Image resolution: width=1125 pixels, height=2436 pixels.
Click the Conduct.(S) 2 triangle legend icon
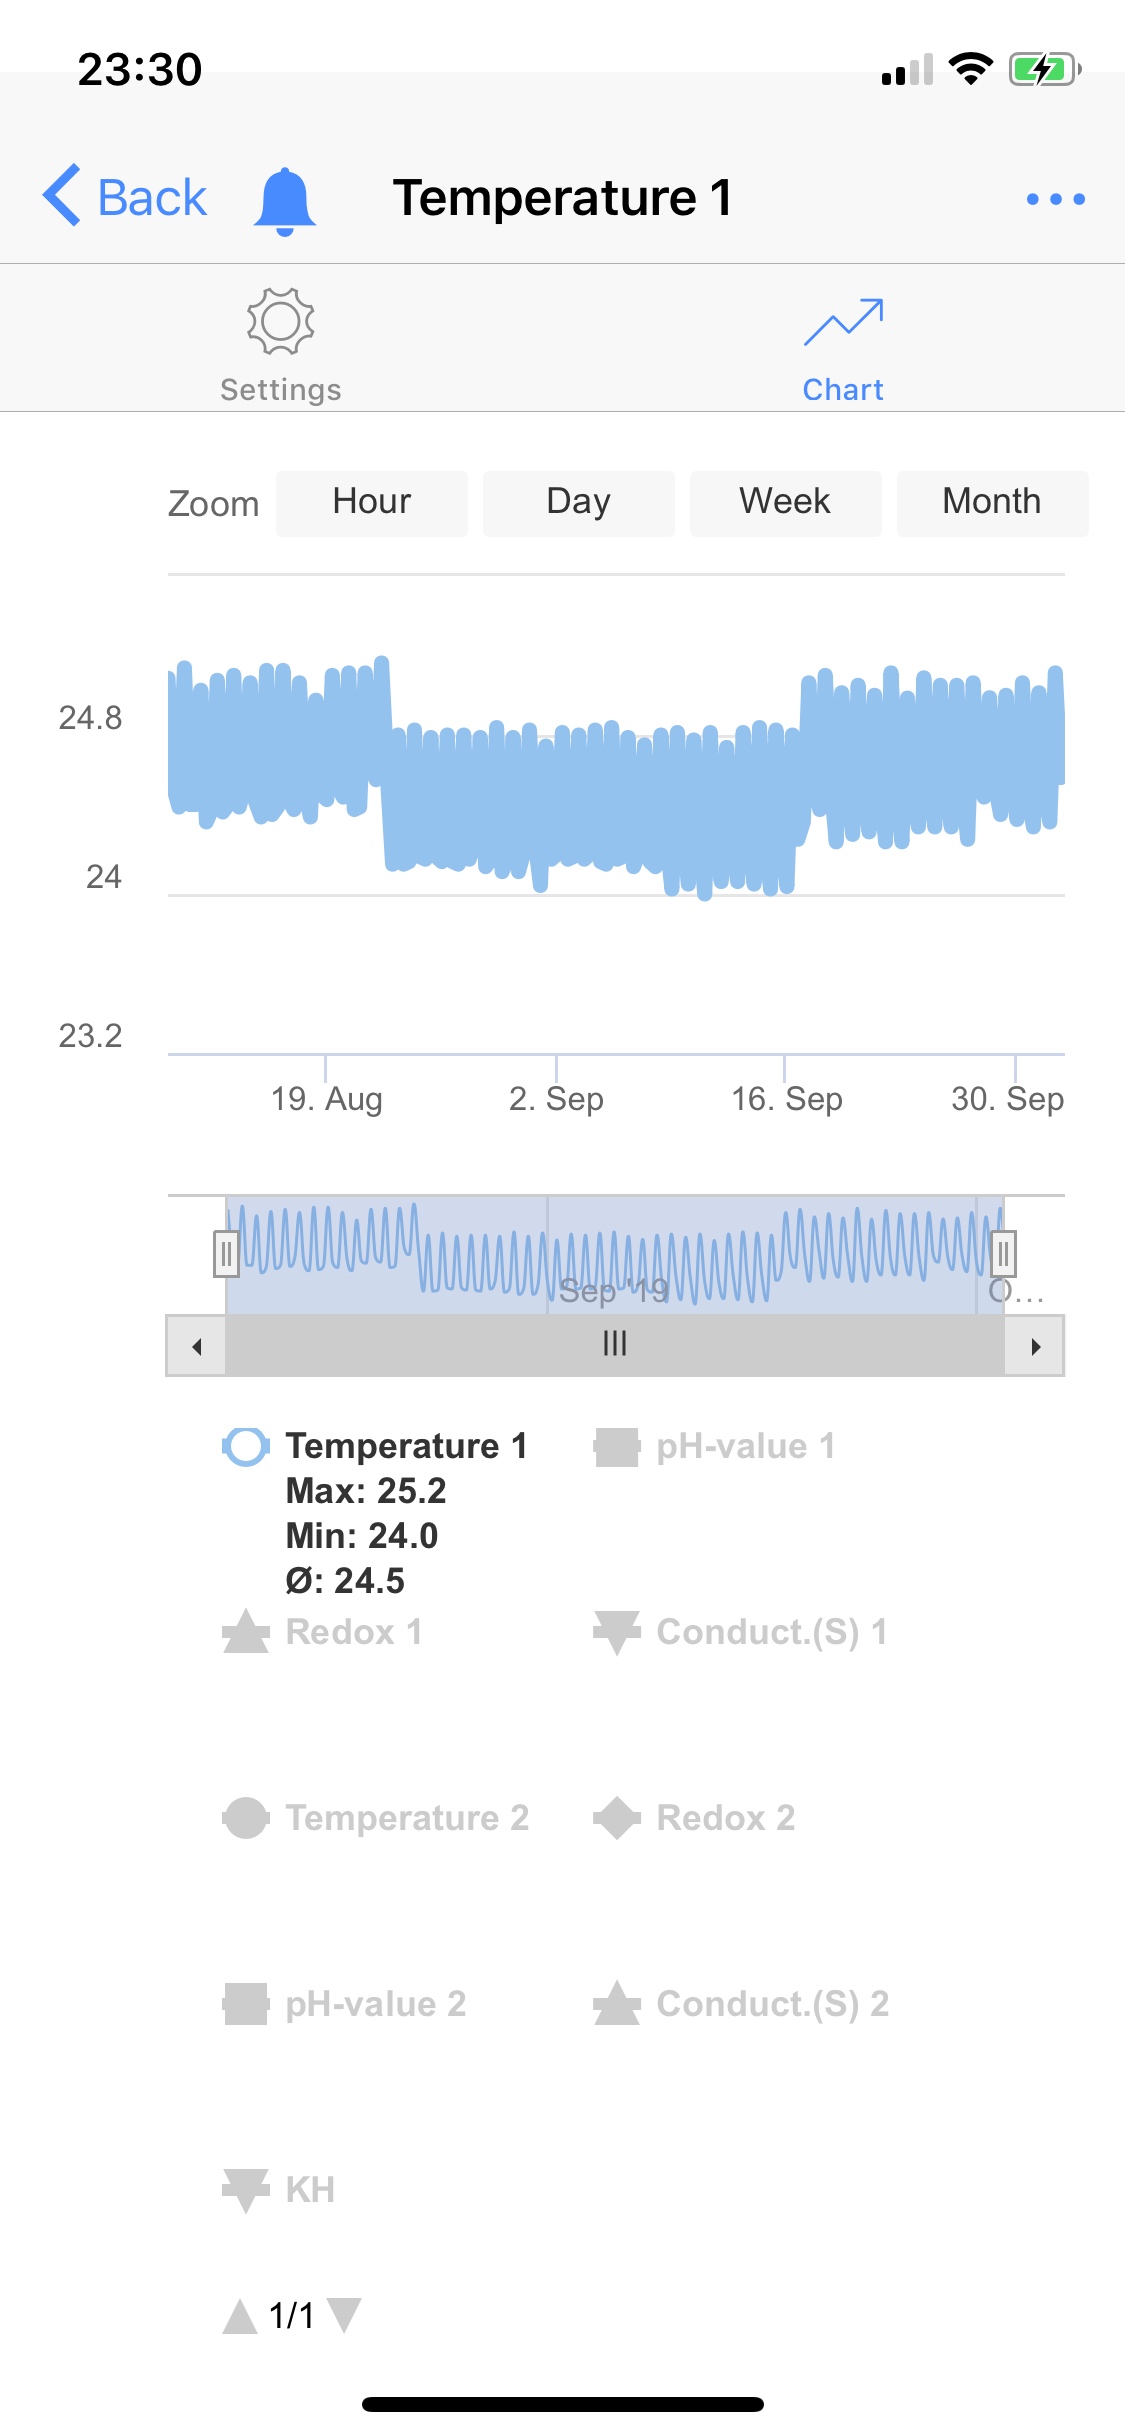[x=617, y=2004]
